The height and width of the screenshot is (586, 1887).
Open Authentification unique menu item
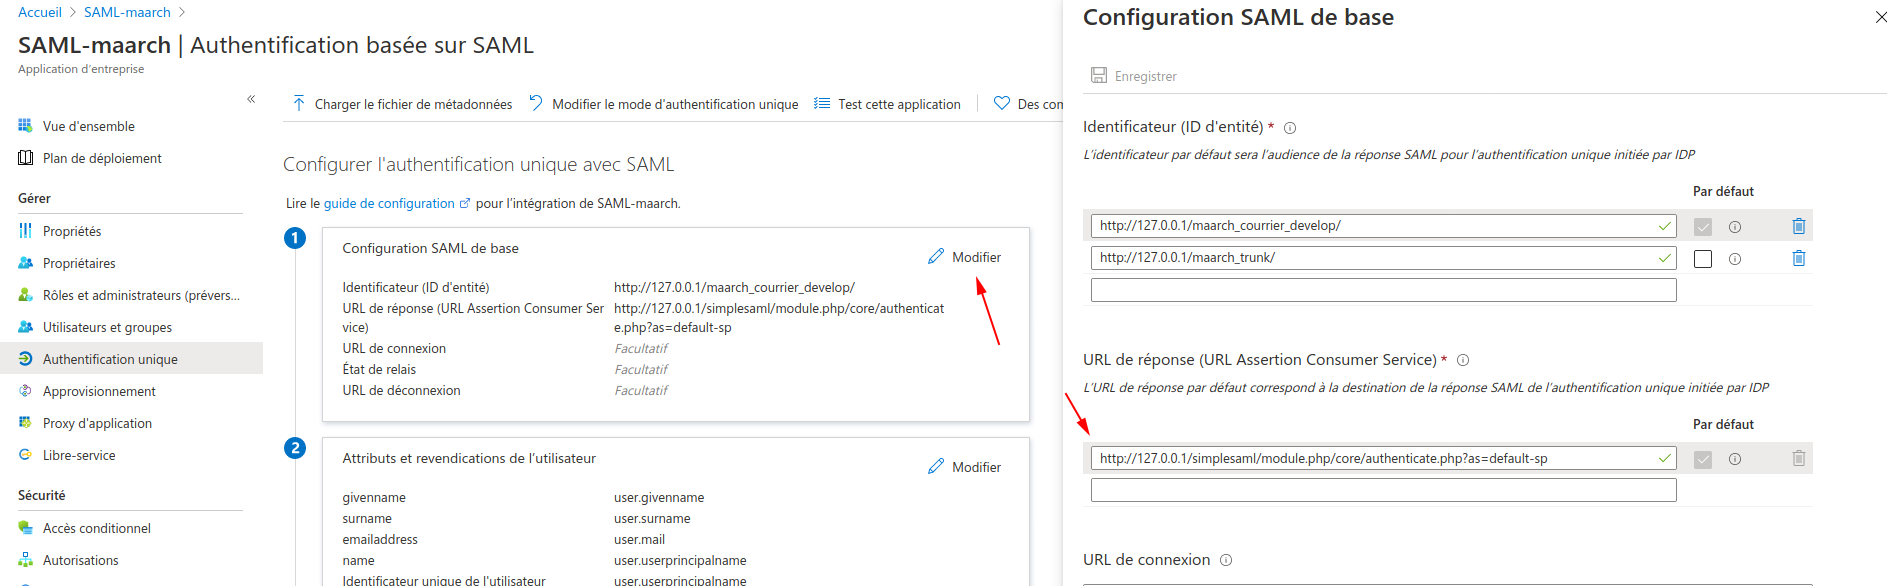click(x=110, y=359)
